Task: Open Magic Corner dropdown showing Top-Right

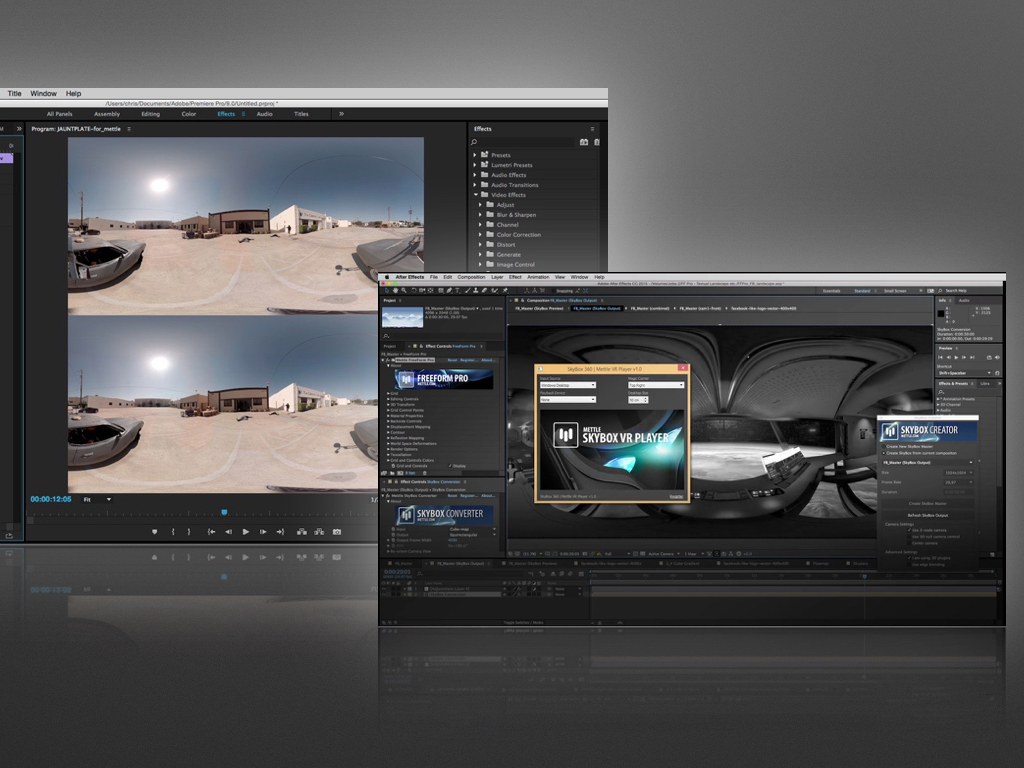Action: tap(656, 385)
